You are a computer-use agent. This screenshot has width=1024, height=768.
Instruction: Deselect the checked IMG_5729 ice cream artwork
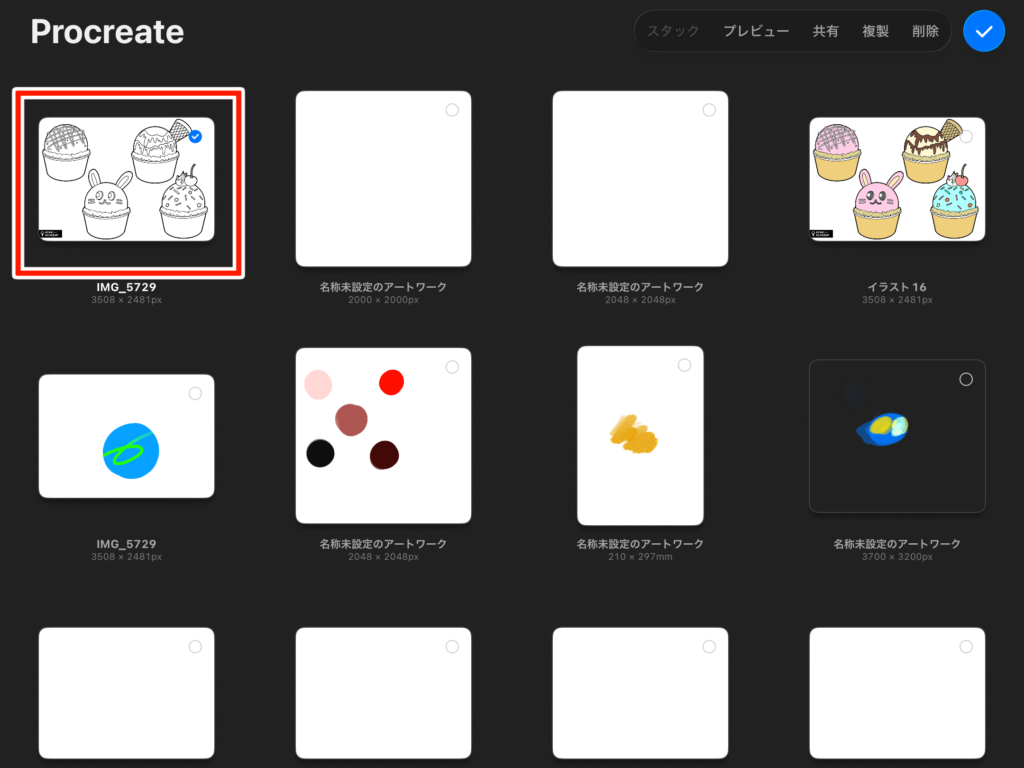pyautogui.click(x=195, y=137)
